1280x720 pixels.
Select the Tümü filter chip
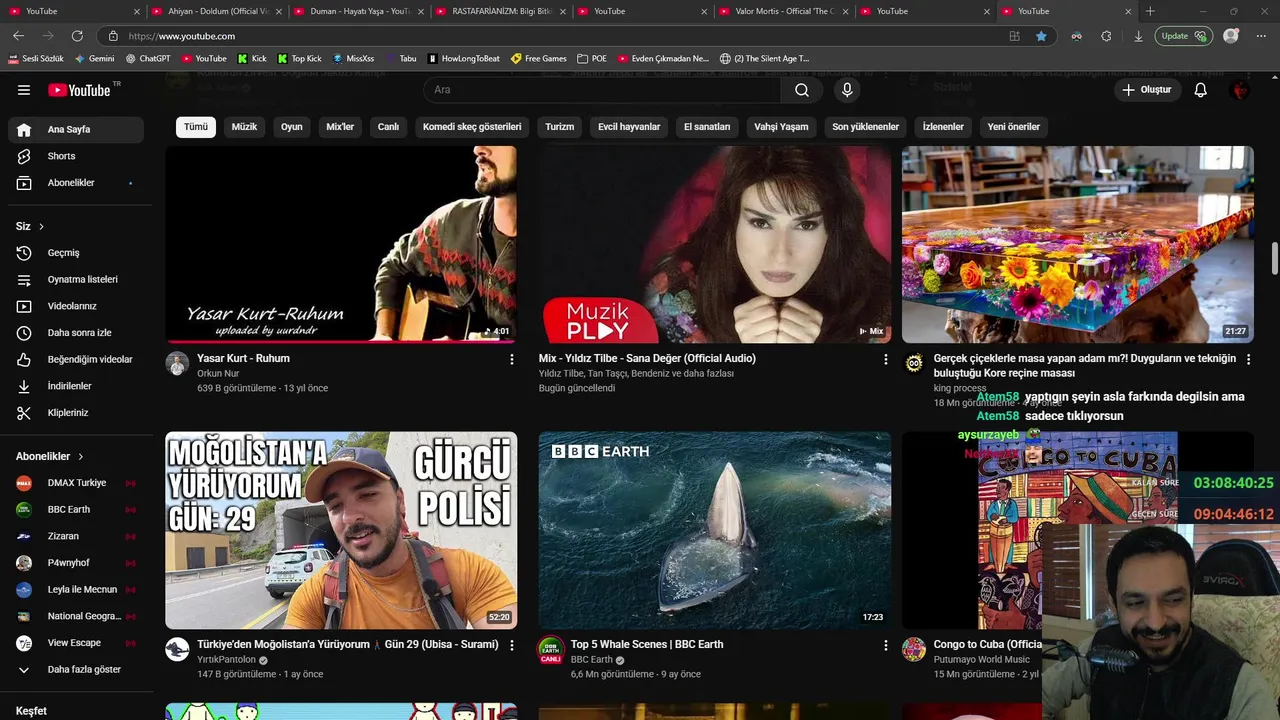pyautogui.click(x=196, y=127)
